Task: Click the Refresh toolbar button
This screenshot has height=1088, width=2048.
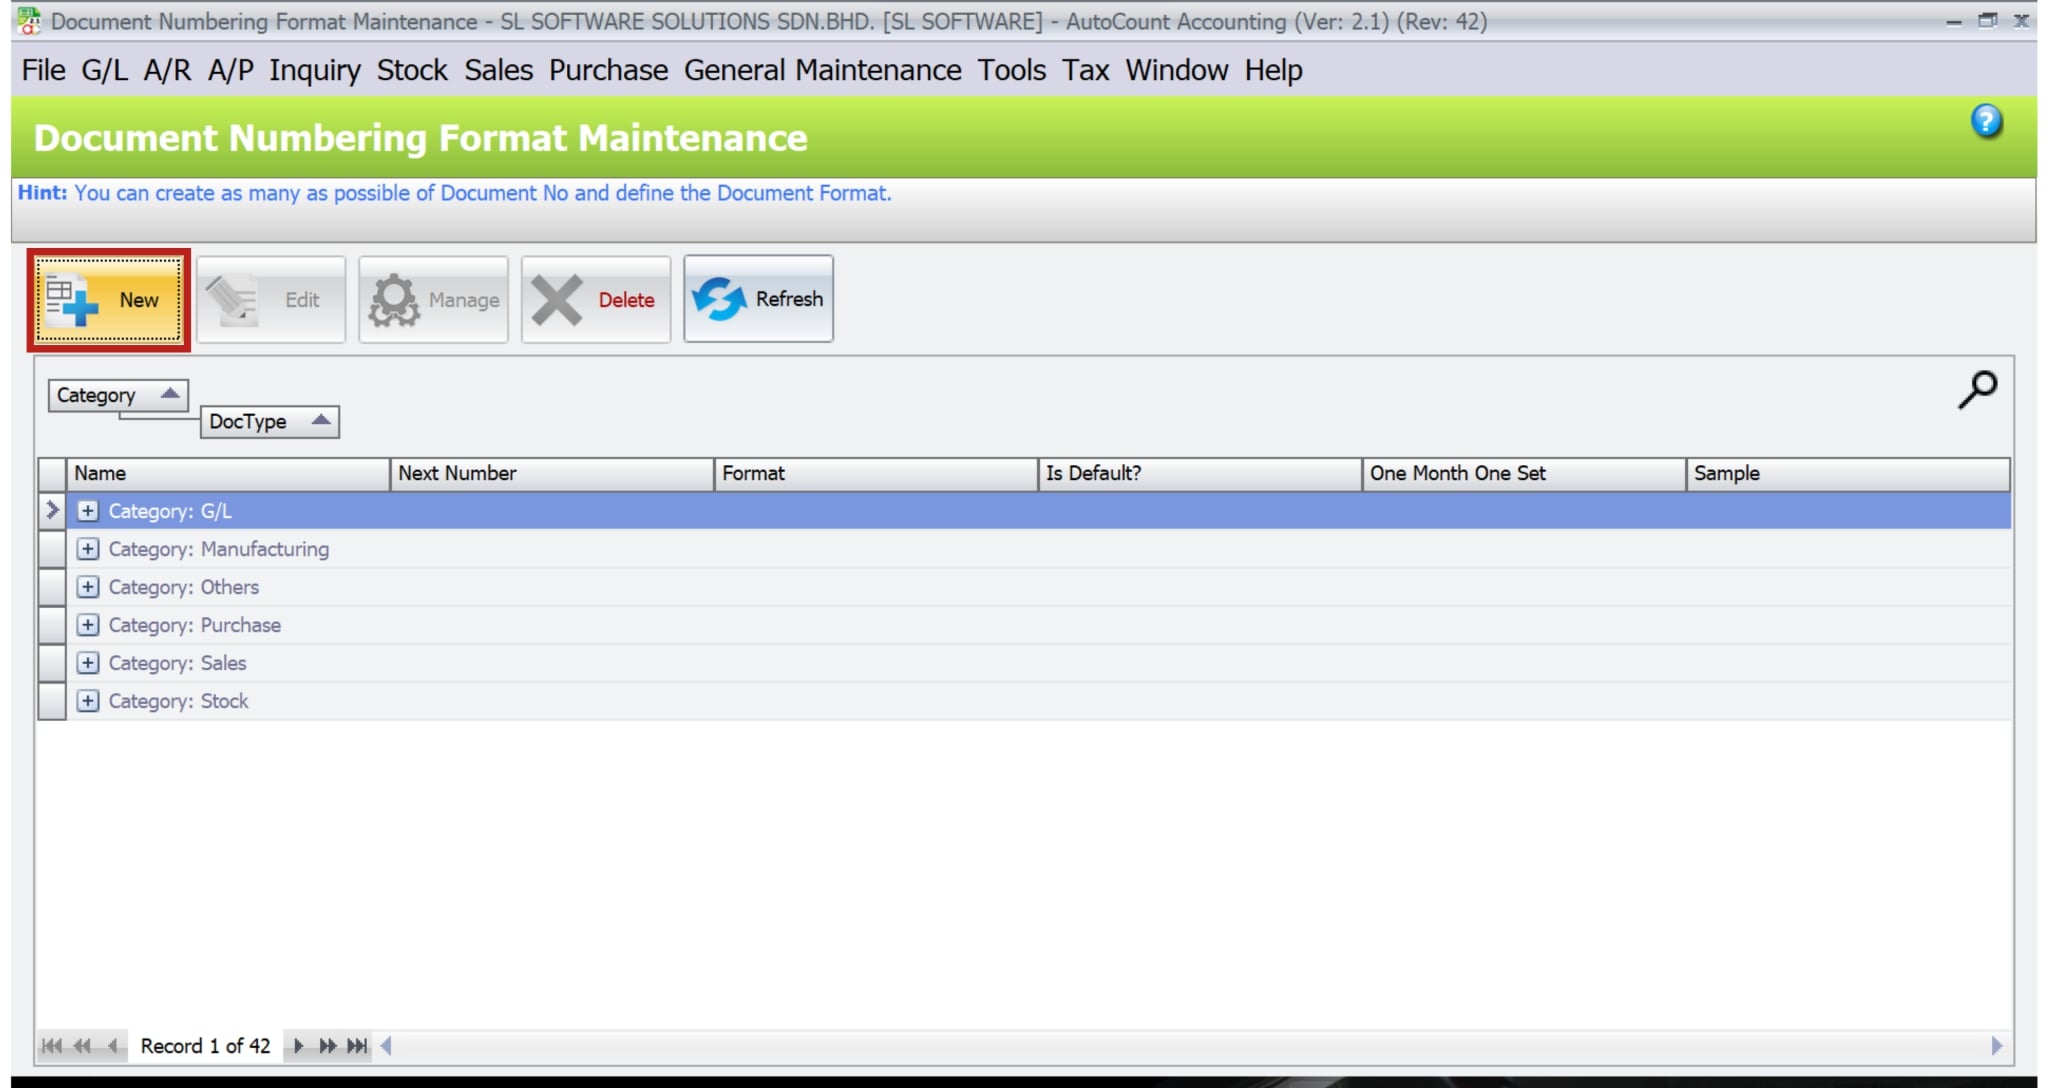Action: (x=758, y=299)
